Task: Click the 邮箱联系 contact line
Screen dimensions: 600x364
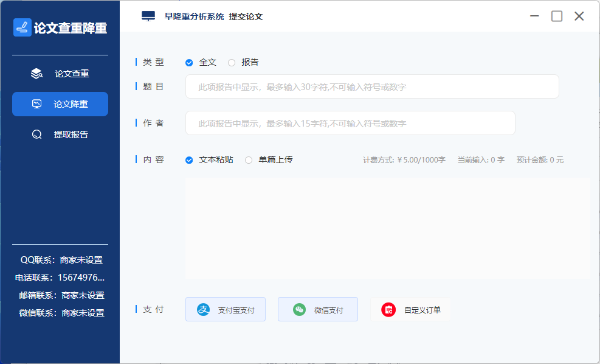Action: 61,295
